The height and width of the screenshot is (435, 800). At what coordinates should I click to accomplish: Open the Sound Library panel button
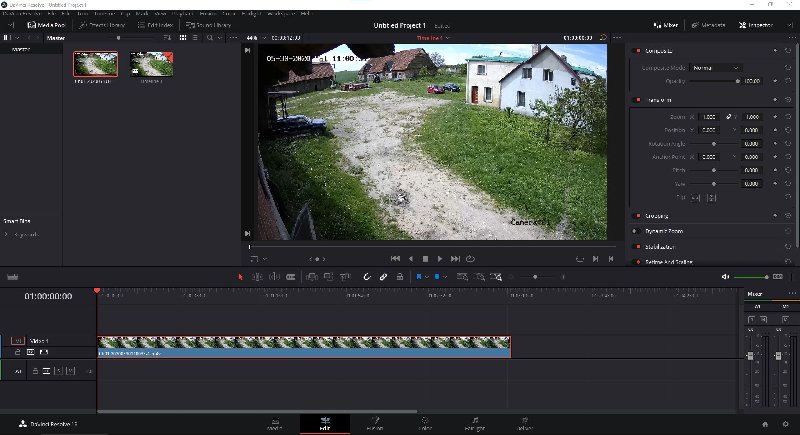coord(209,25)
